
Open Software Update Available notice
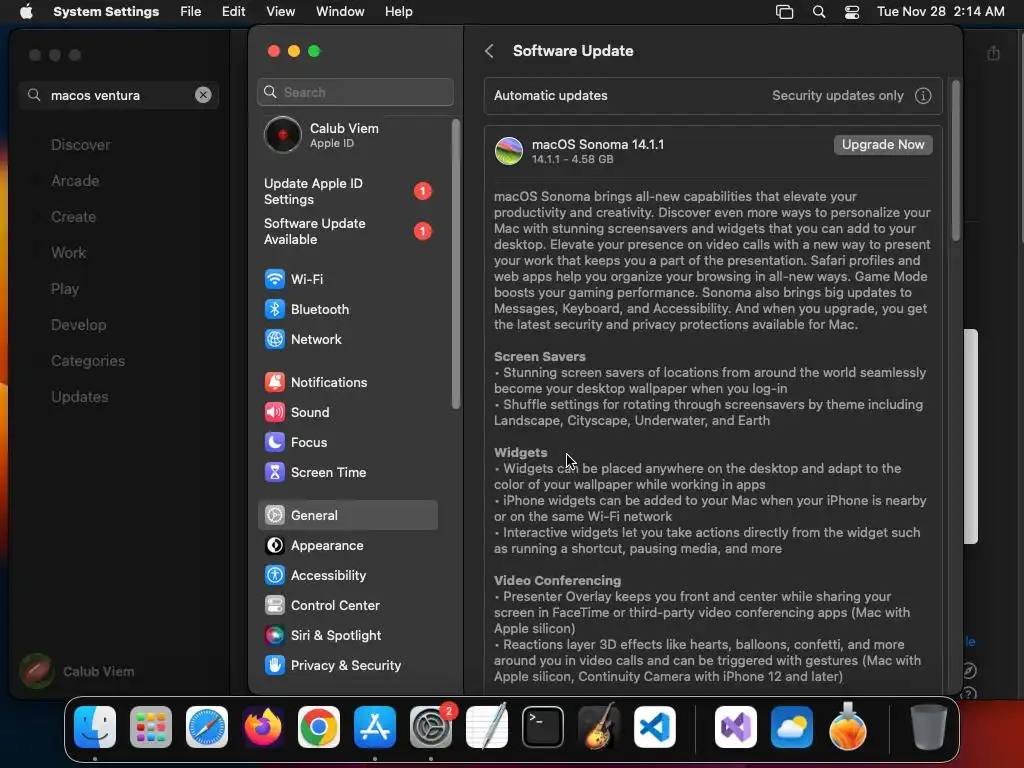(347, 231)
